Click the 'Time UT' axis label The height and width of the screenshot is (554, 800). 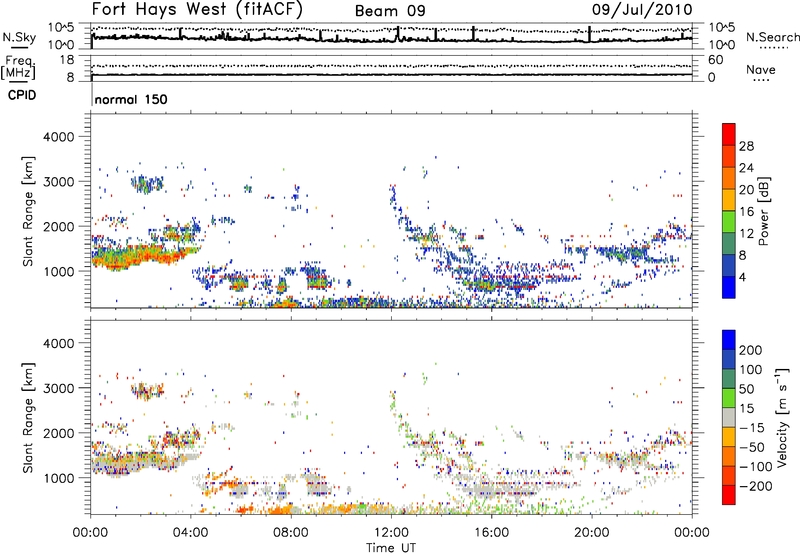(391, 548)
